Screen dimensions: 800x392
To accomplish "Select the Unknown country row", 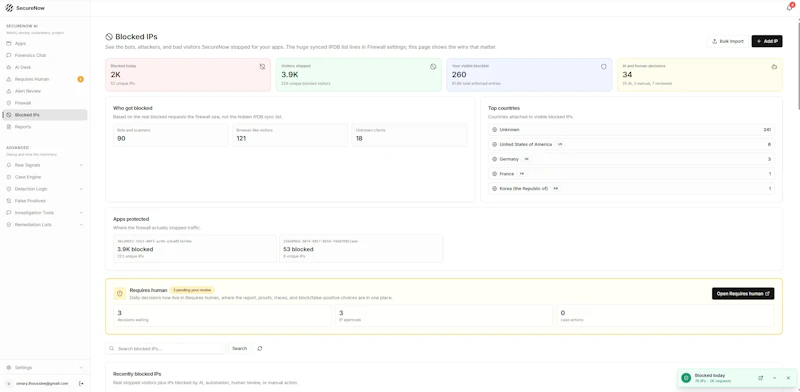I will (632, 130).
